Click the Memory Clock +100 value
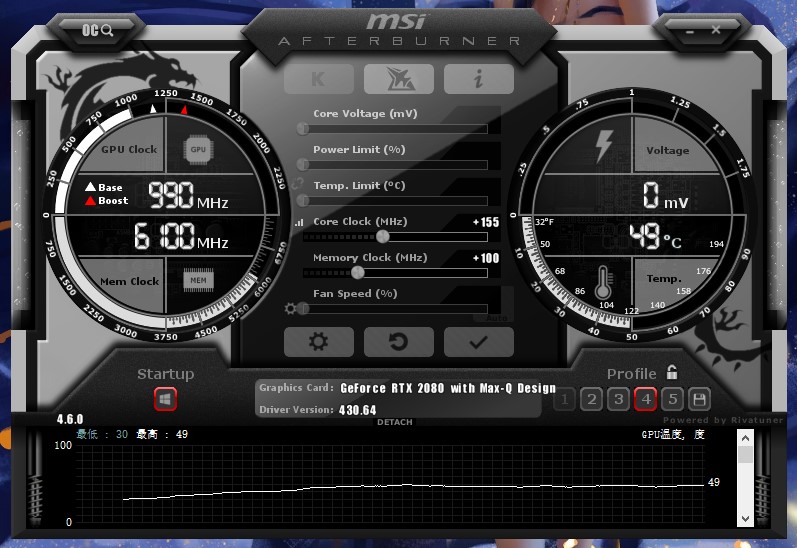The height and width of the screenshot is (548, 797). (486, 258)
